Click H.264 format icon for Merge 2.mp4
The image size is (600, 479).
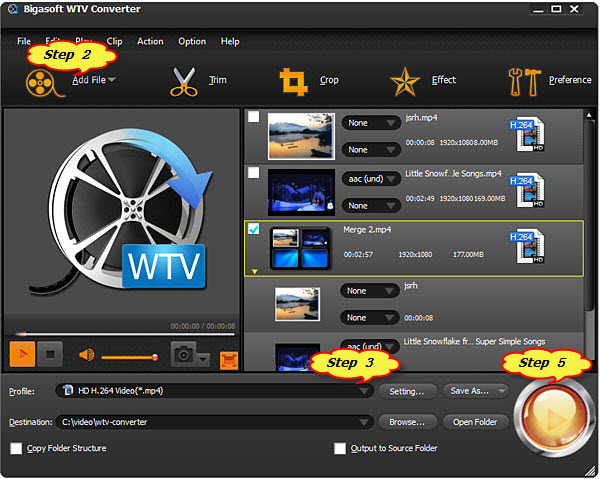coord(527,246)
